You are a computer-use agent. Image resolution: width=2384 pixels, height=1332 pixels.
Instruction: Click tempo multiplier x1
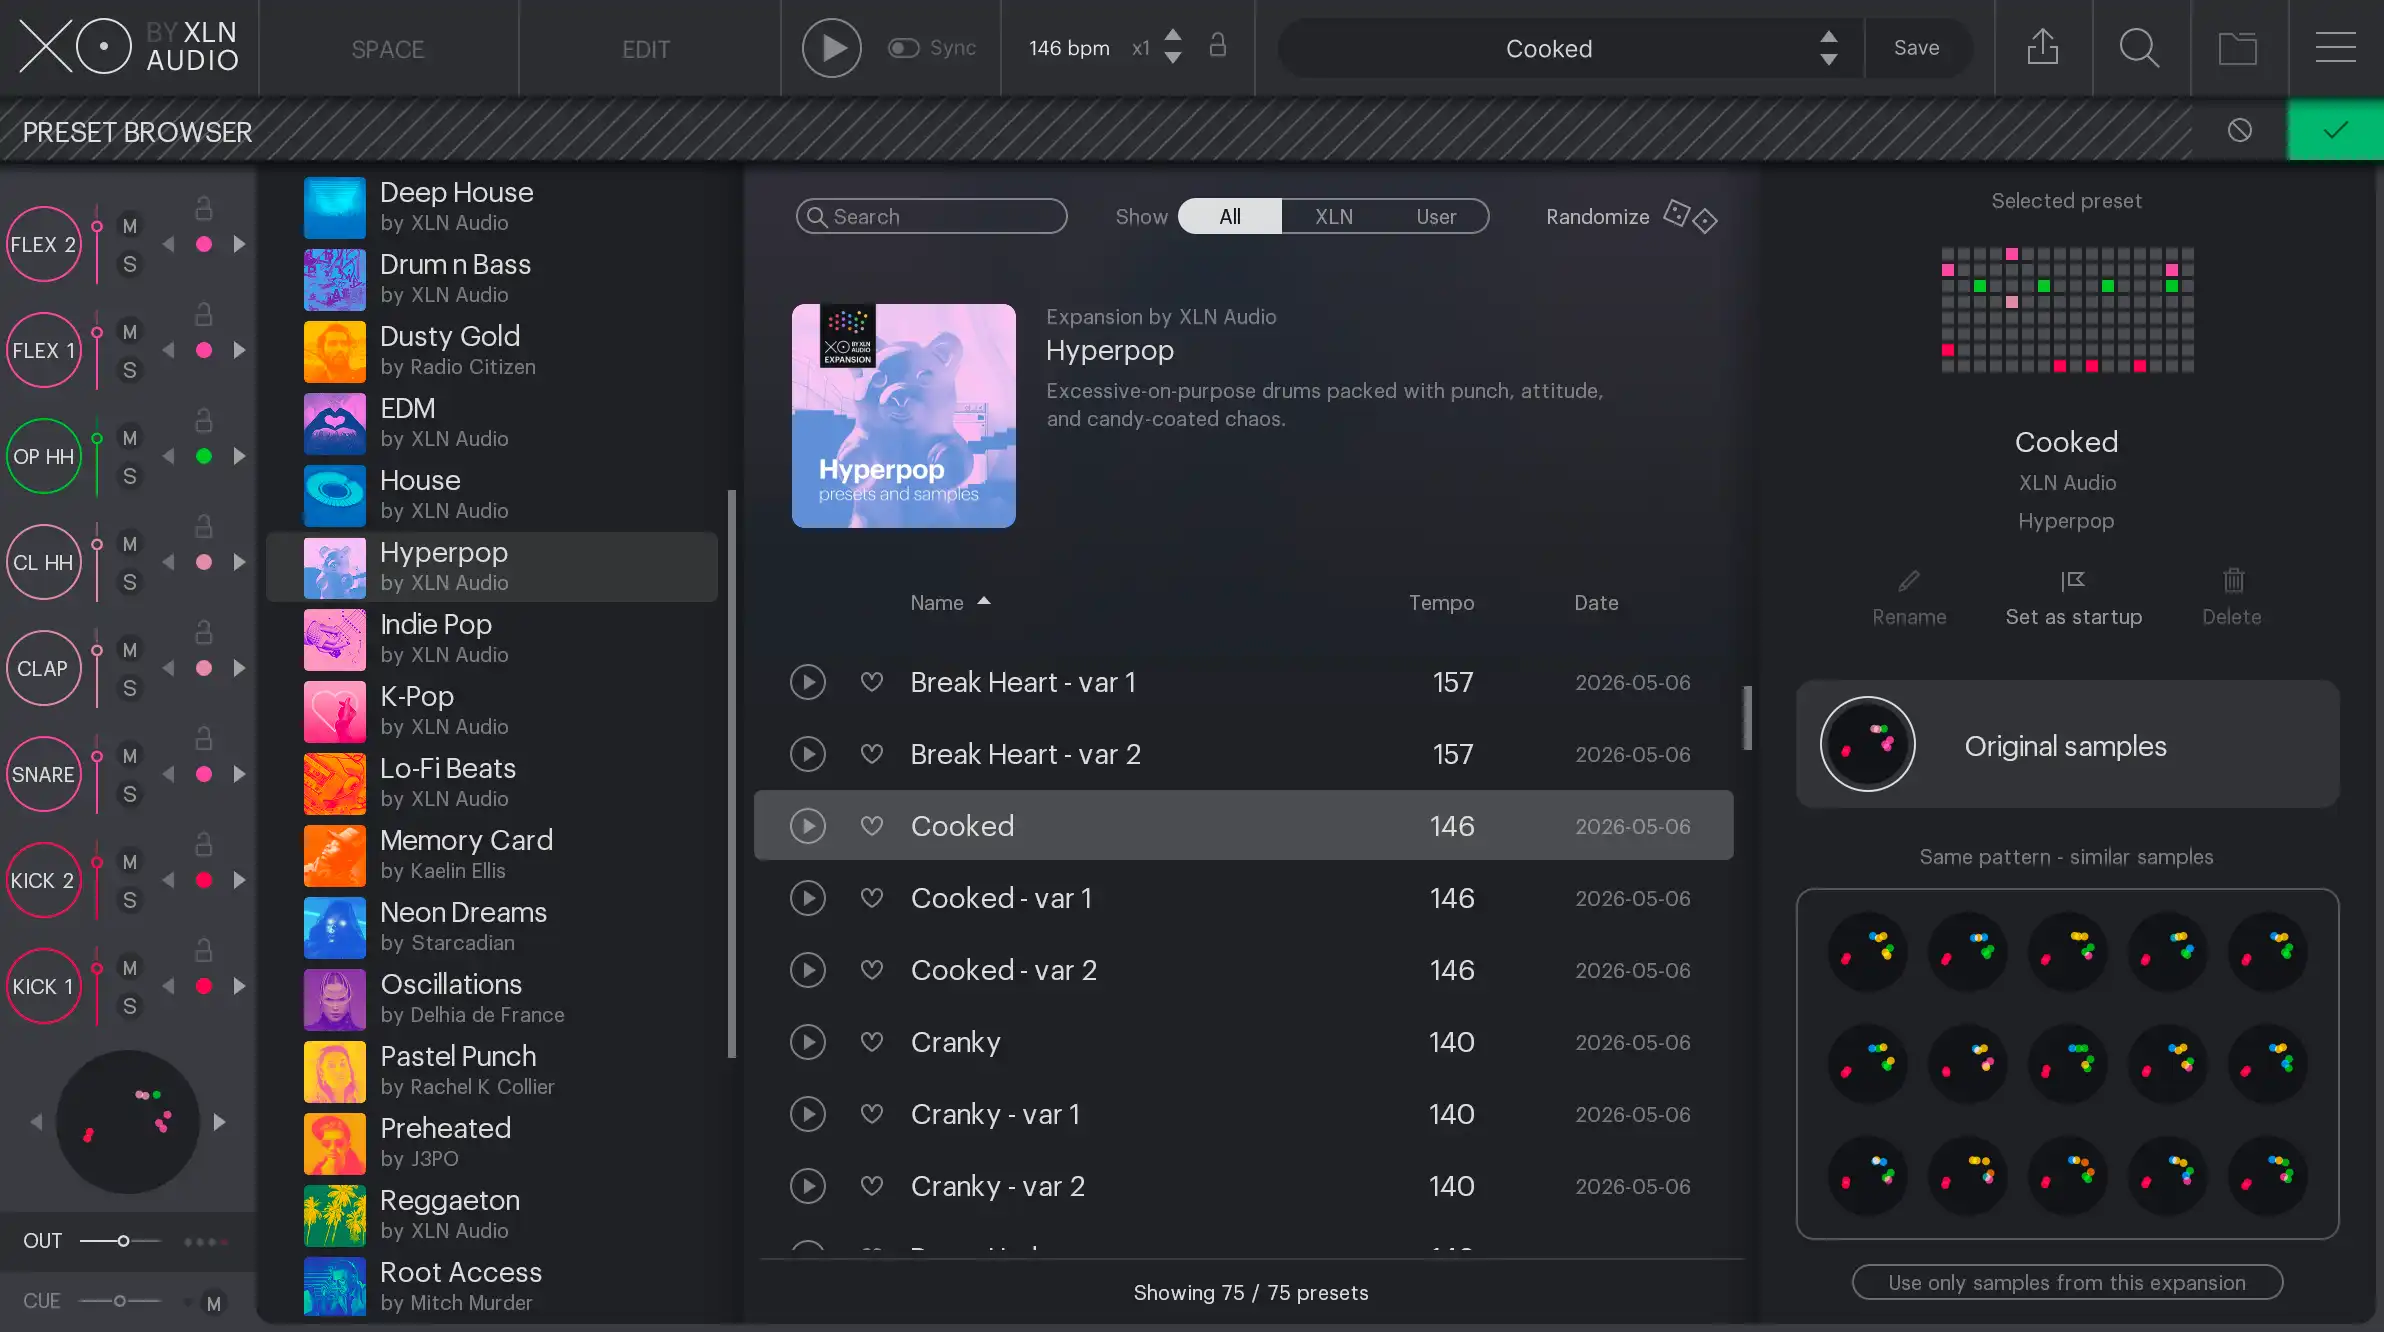pos(1140,48)
